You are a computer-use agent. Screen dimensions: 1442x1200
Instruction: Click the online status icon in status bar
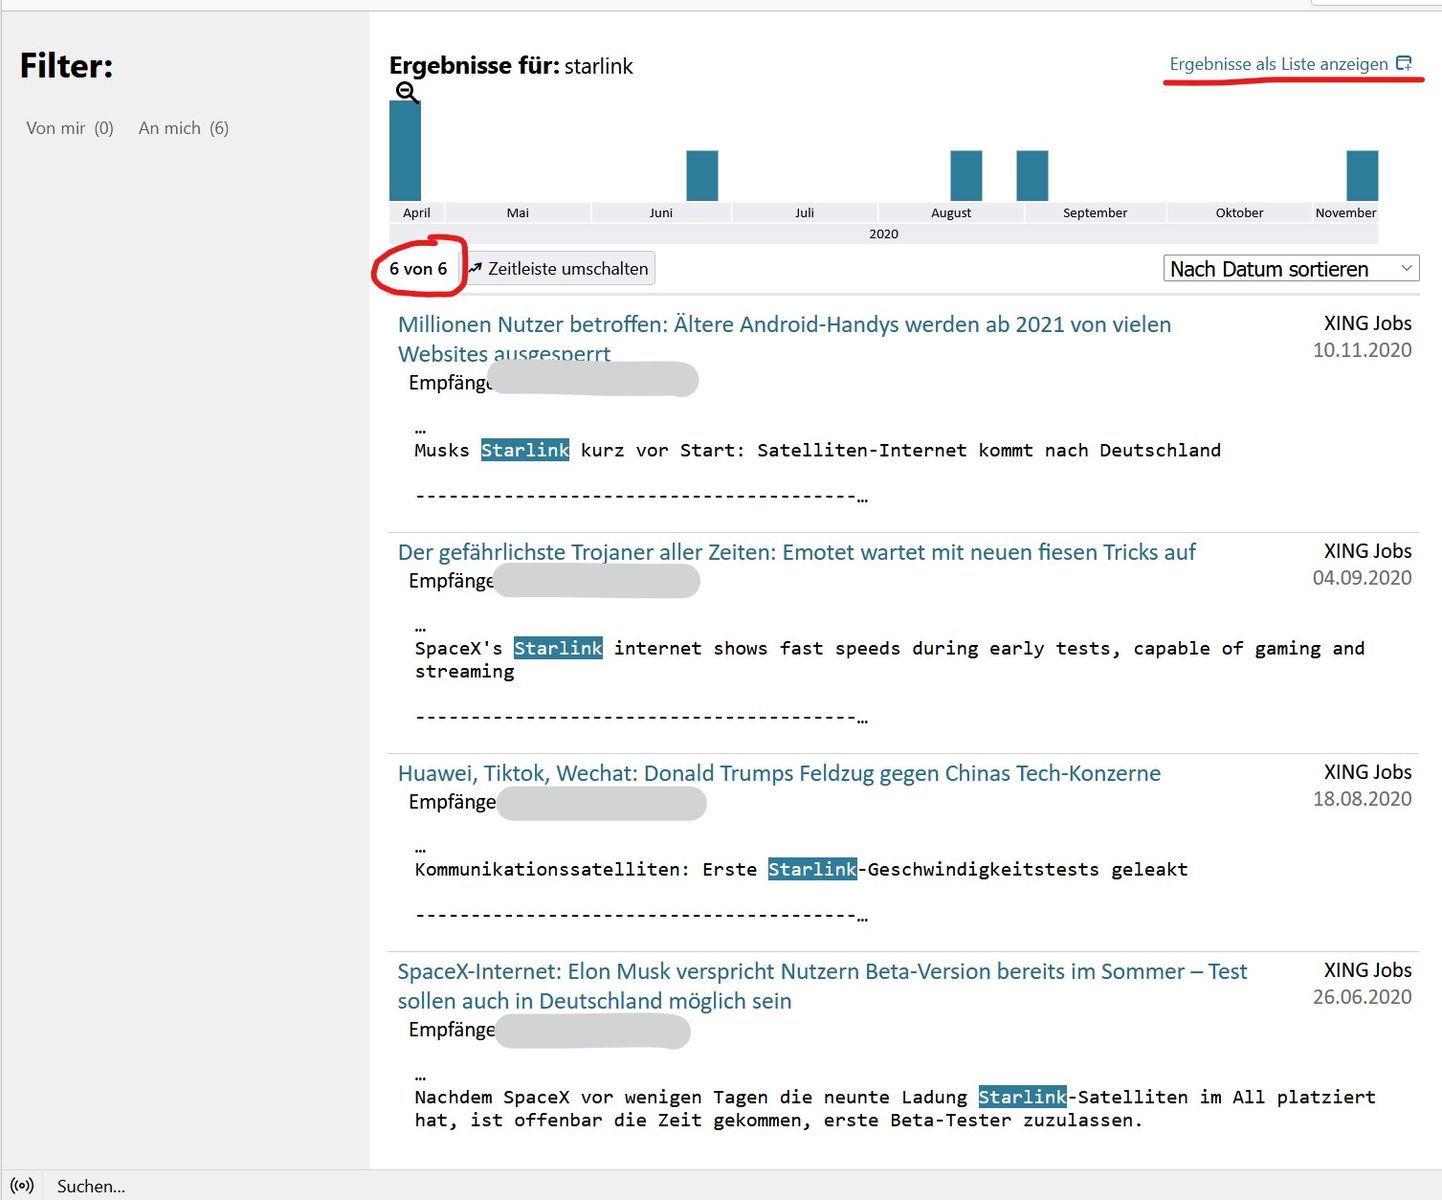click(x=22, y=1186)
